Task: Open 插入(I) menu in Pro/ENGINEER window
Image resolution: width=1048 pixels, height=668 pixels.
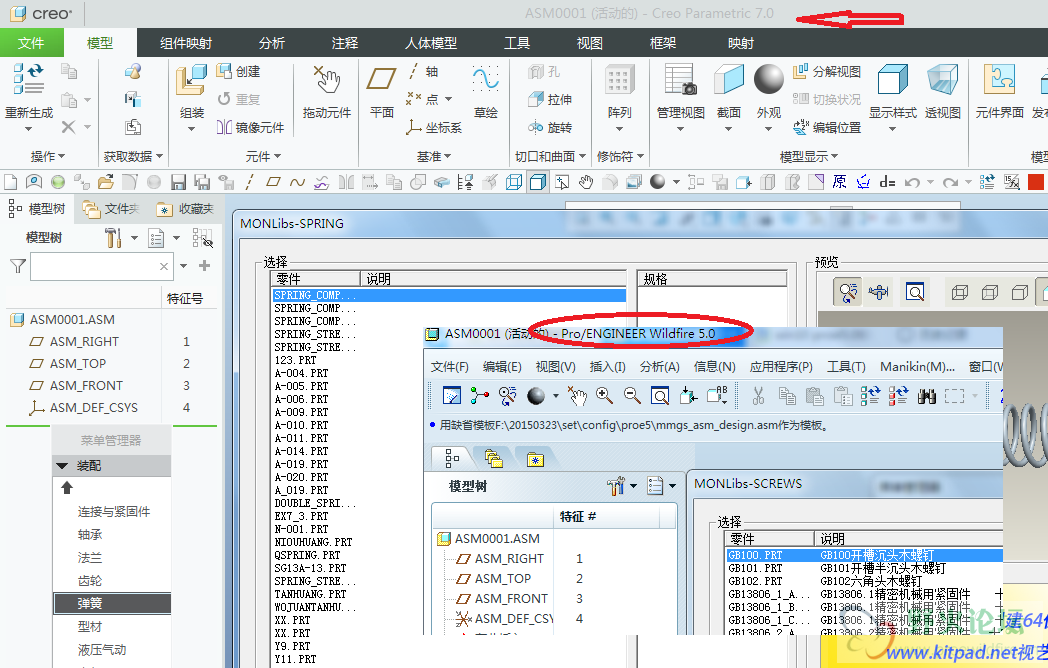Action: 607,366
